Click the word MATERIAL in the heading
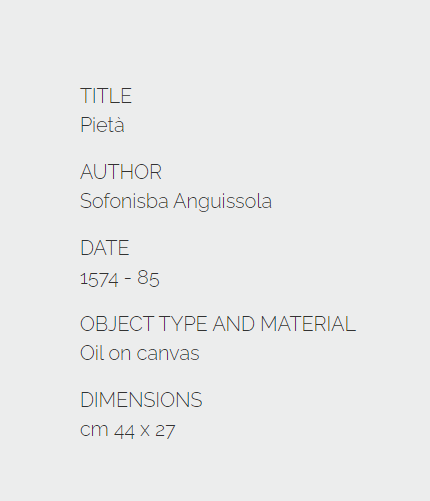 (308, 324)
